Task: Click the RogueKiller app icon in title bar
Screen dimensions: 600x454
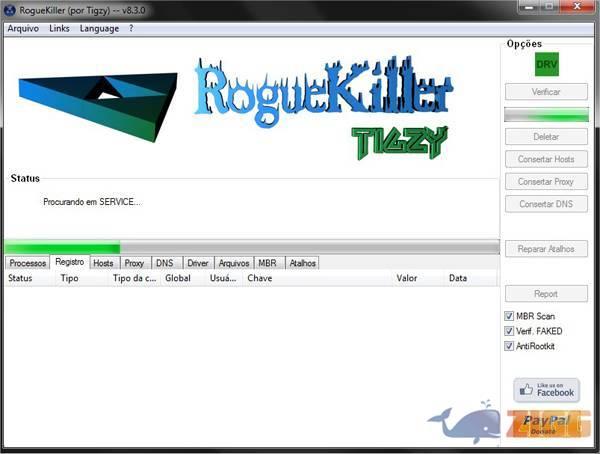Action: pos(11,10)
